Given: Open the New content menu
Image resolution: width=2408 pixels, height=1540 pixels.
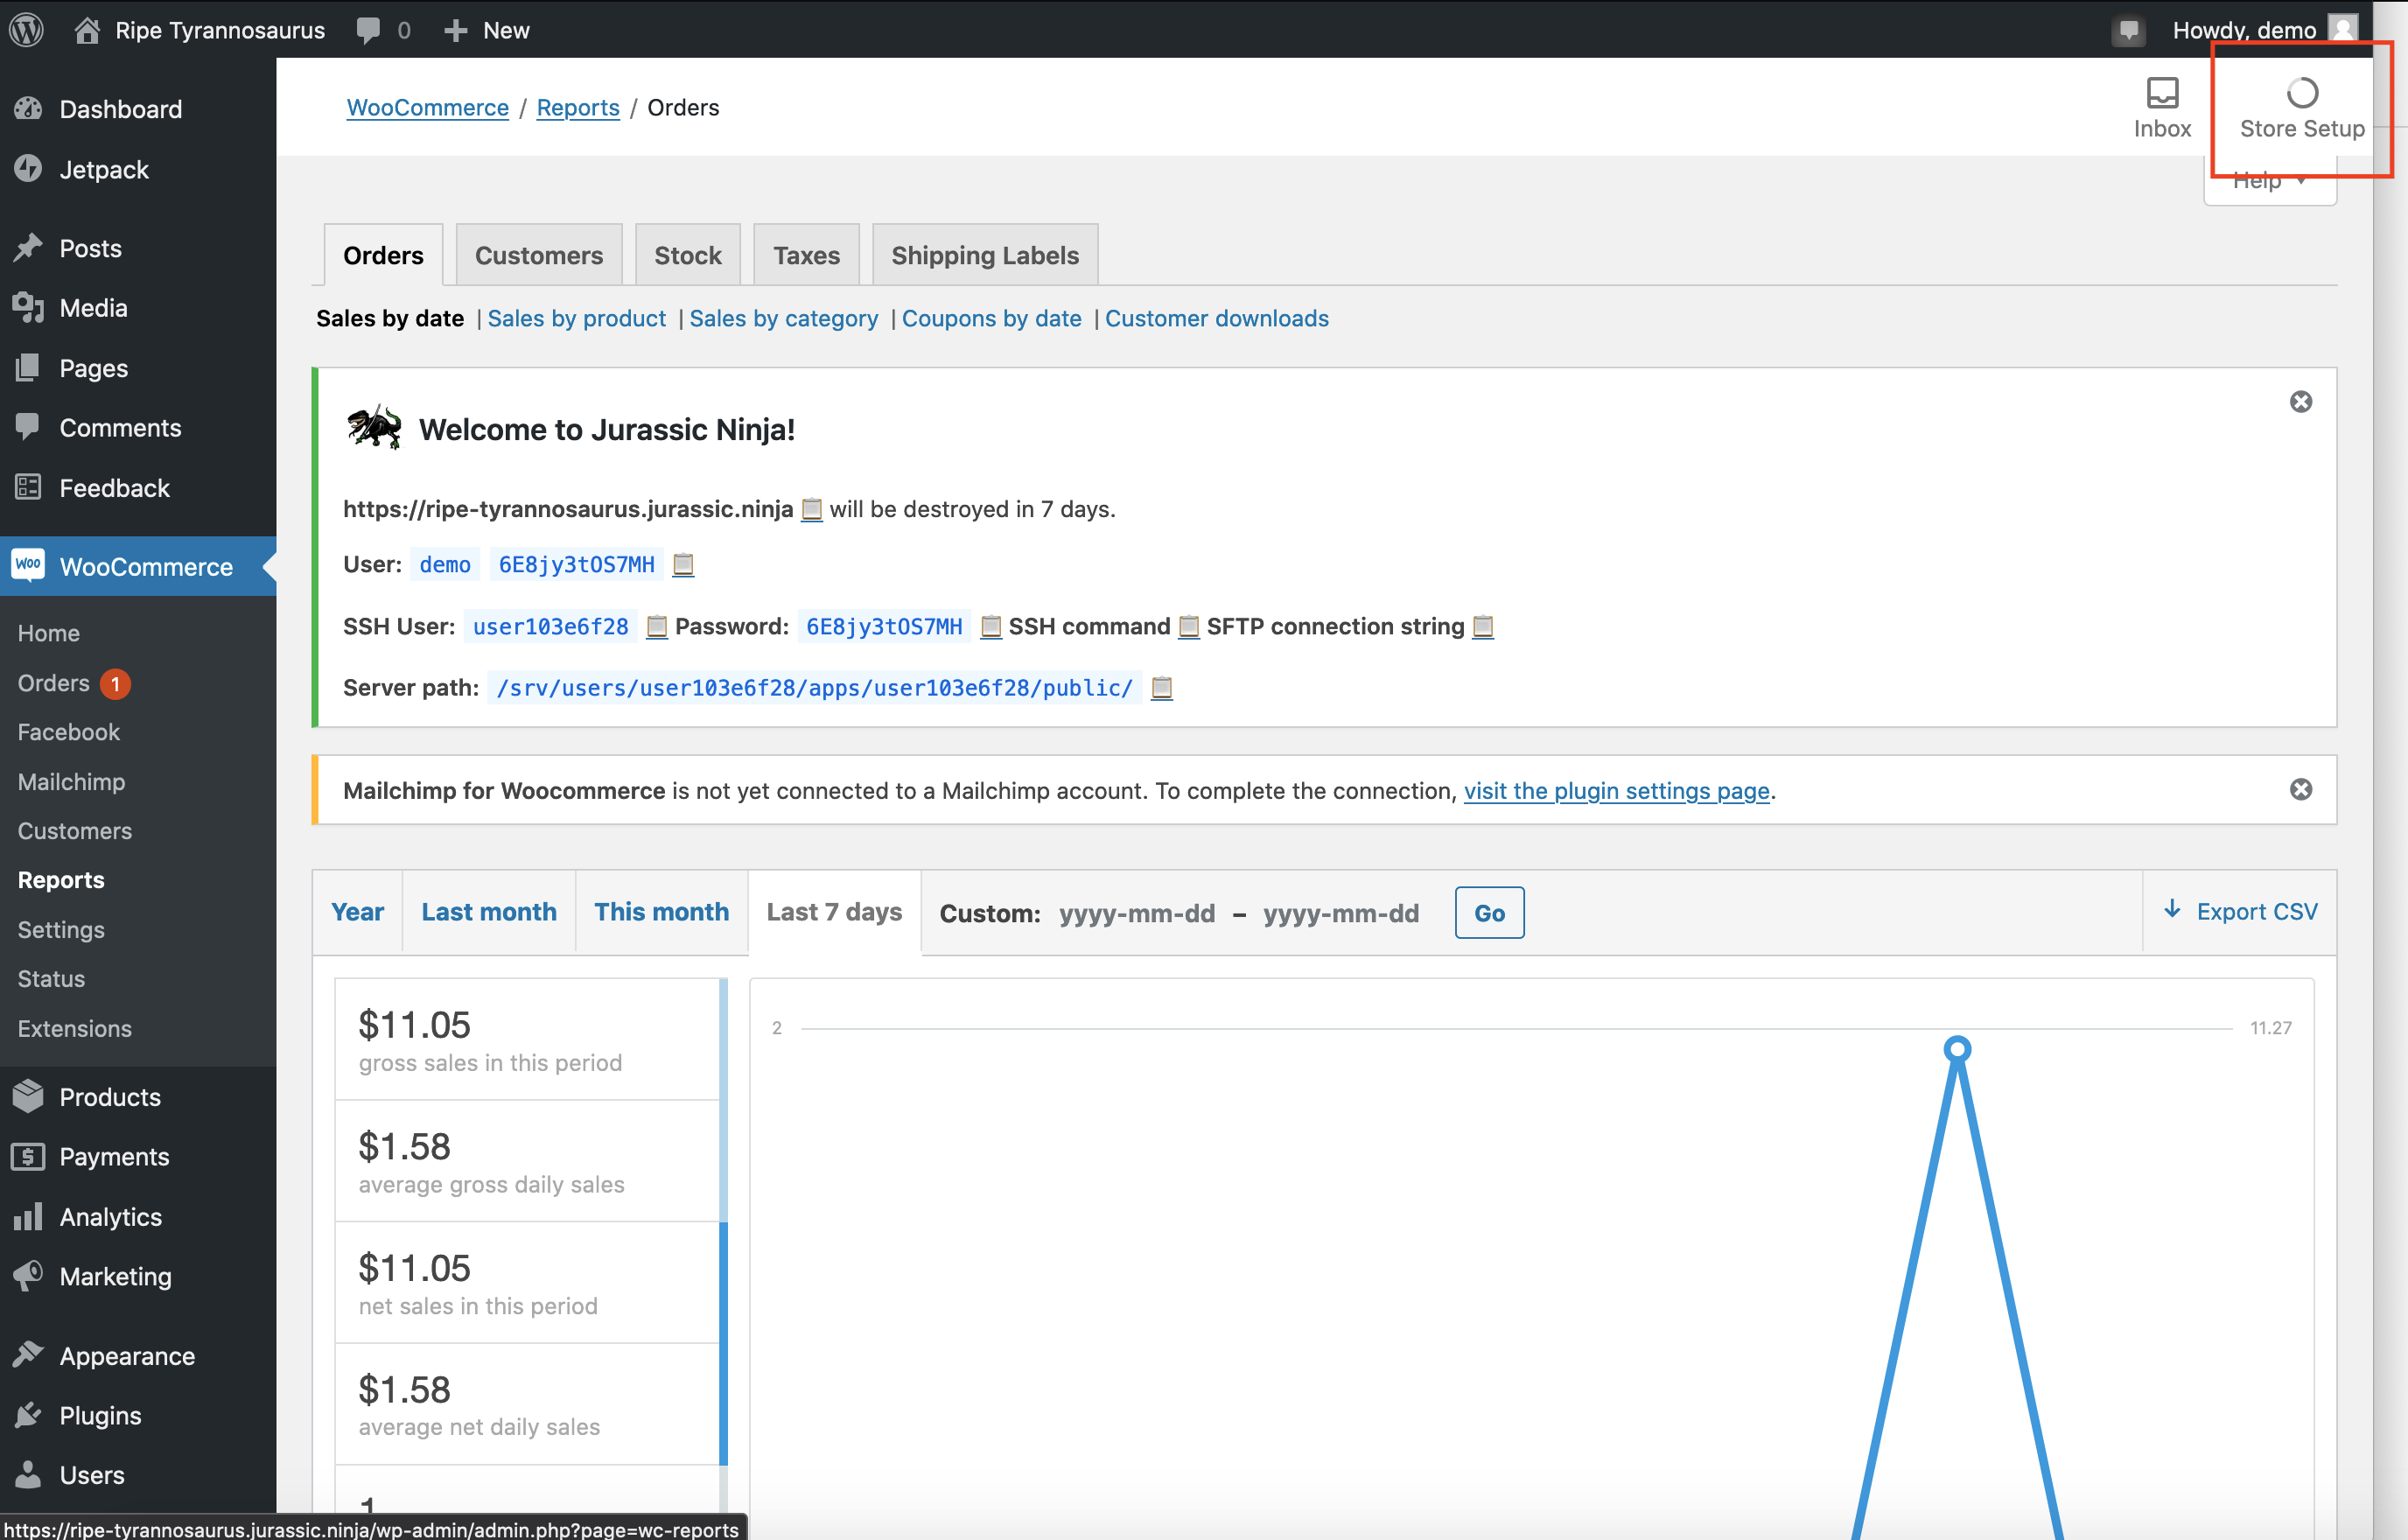Looking at the screenshot, I should tap(487, 30).
